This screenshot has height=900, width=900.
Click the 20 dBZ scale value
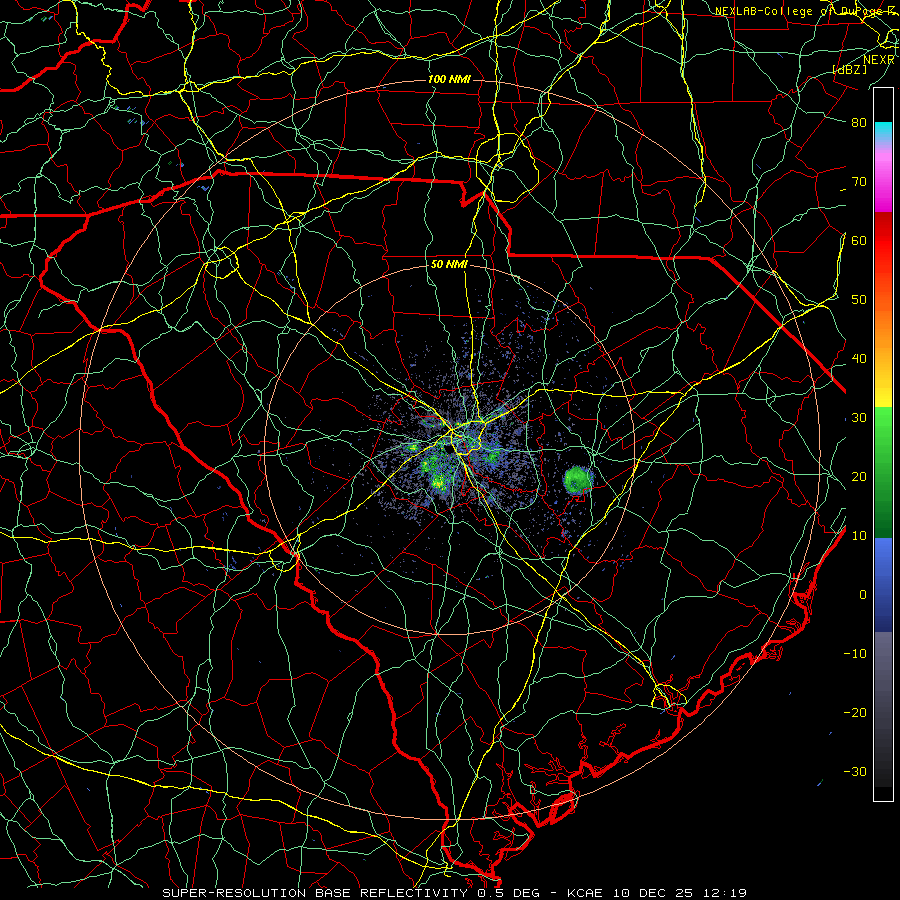859,476
